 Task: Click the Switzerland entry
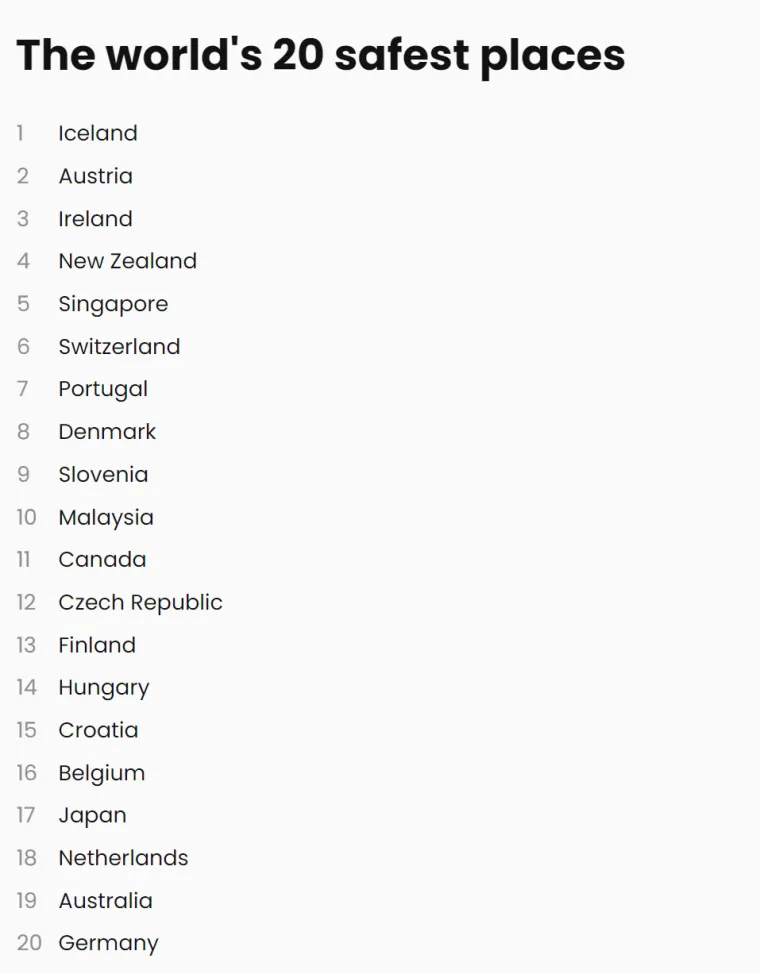119,347
